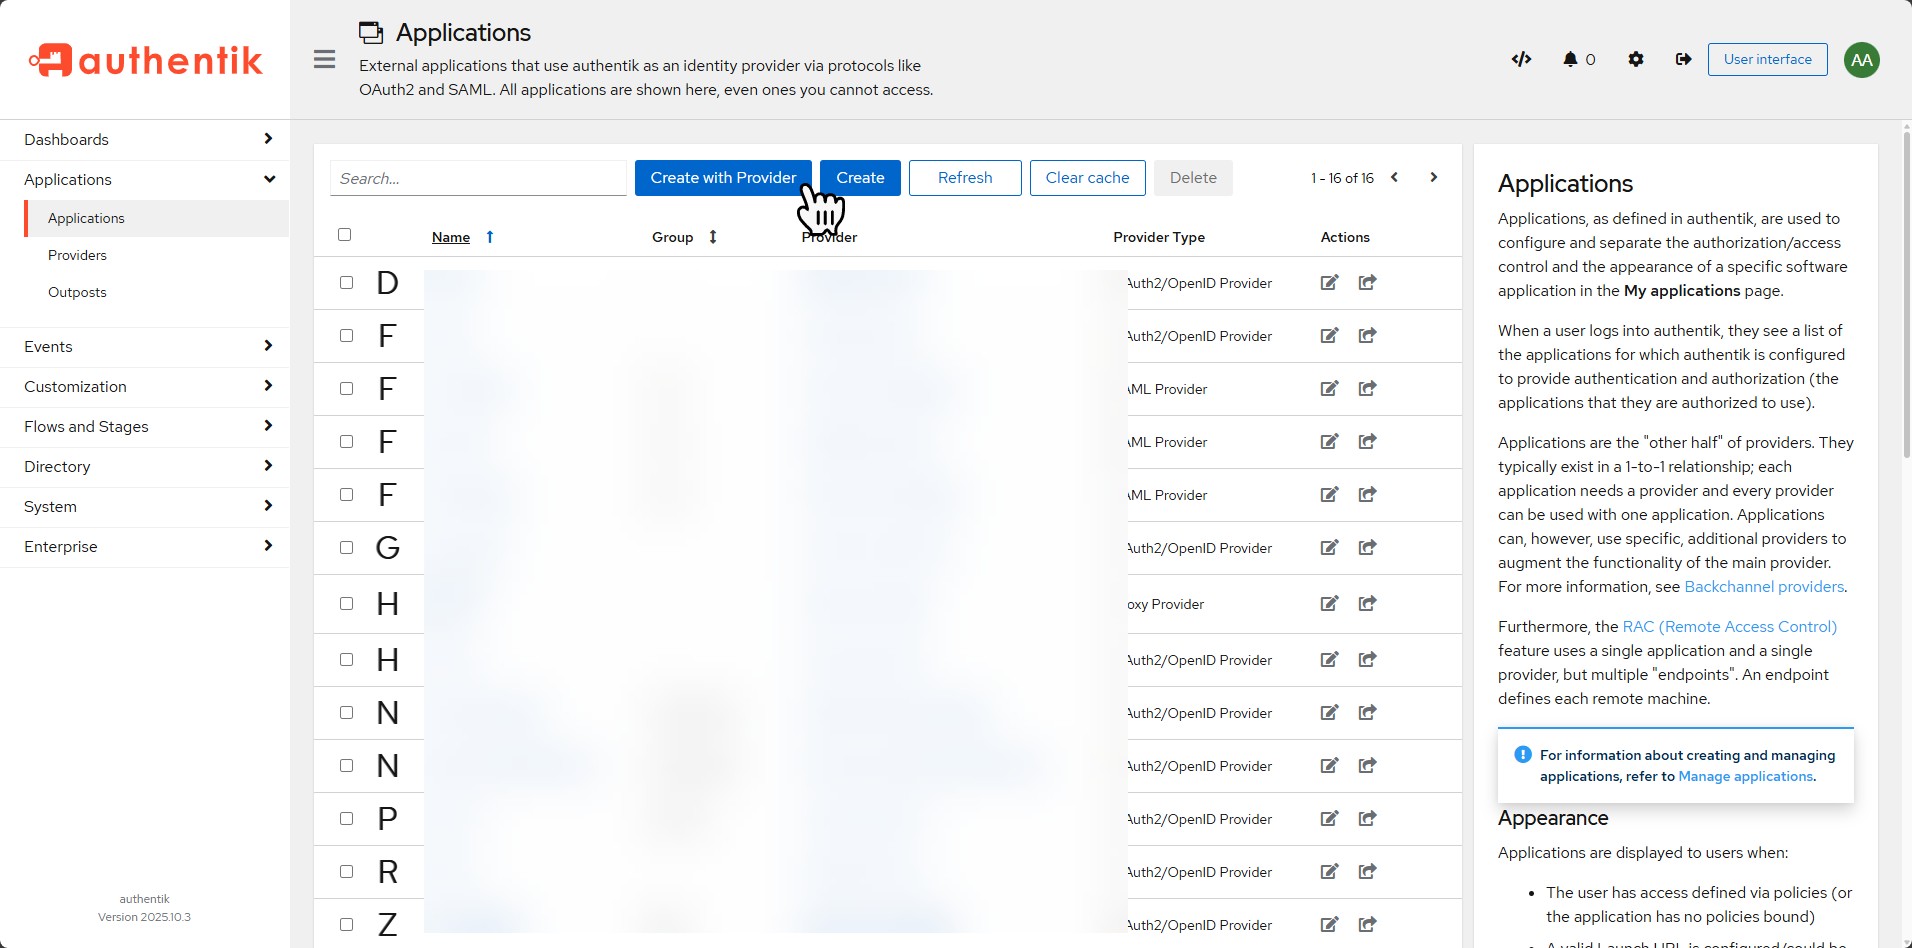Screen dimensions: 1912x948
Task: Select the checkbox beside the first H row
Action: [346, 604]
